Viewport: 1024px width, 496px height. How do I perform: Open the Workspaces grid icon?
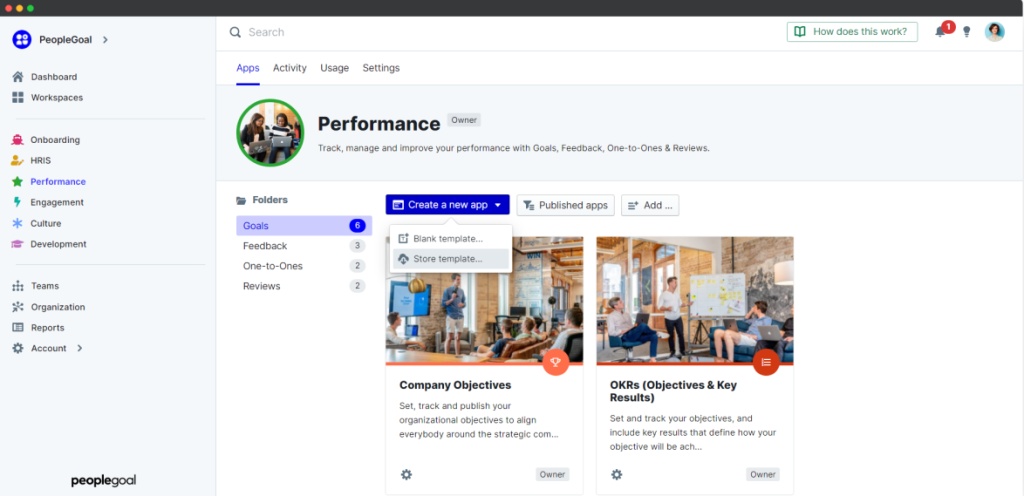(x=18, y=98)
